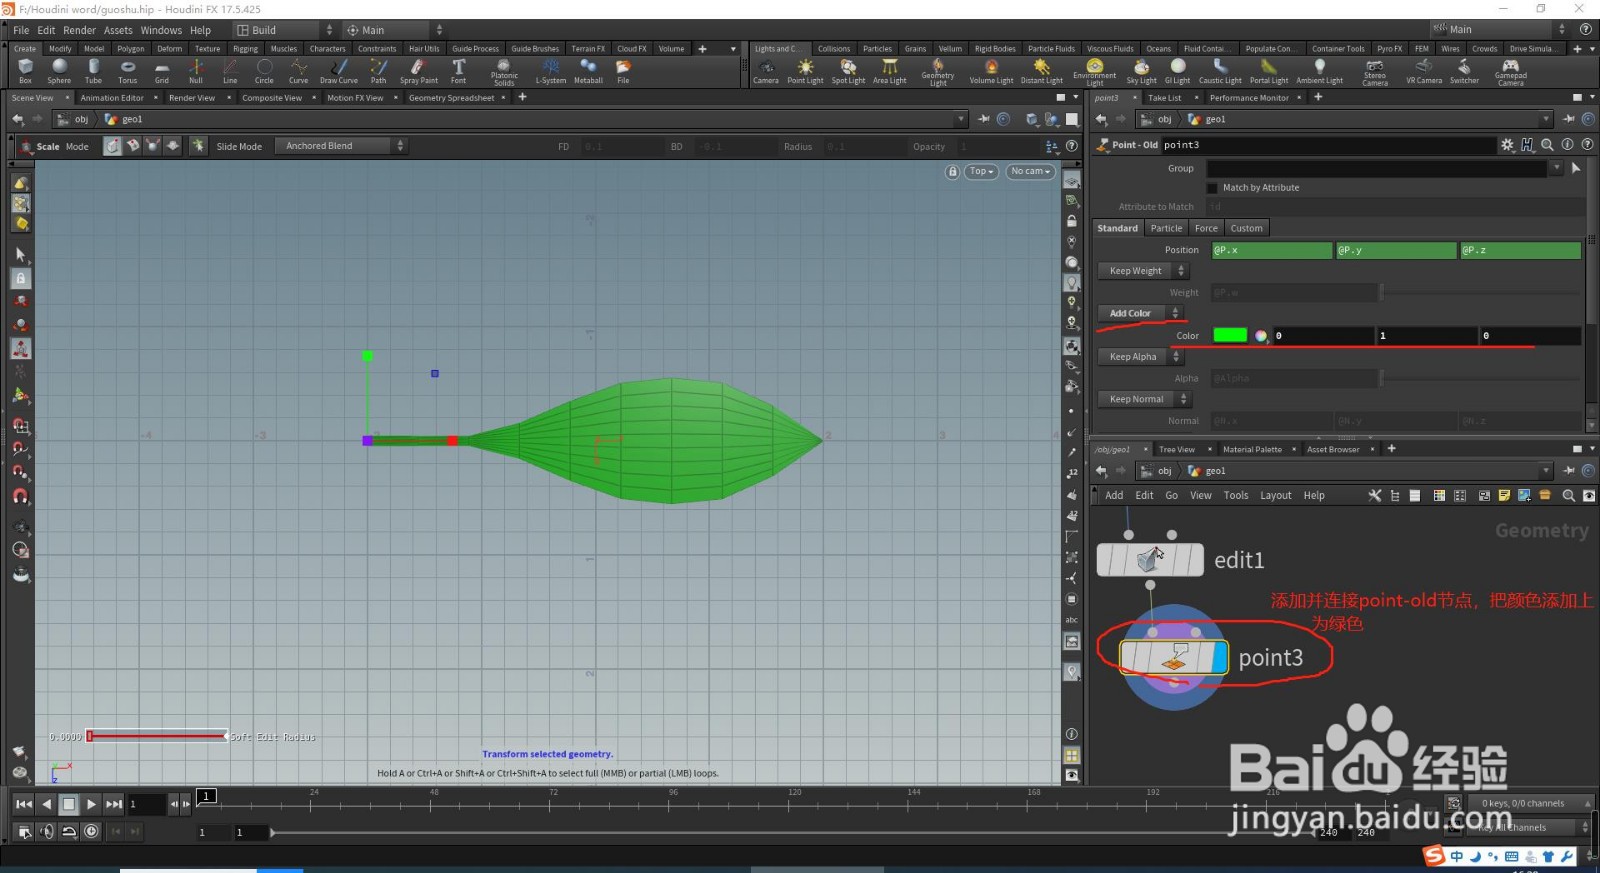Select the Line shelf tool

click(230, 71)
